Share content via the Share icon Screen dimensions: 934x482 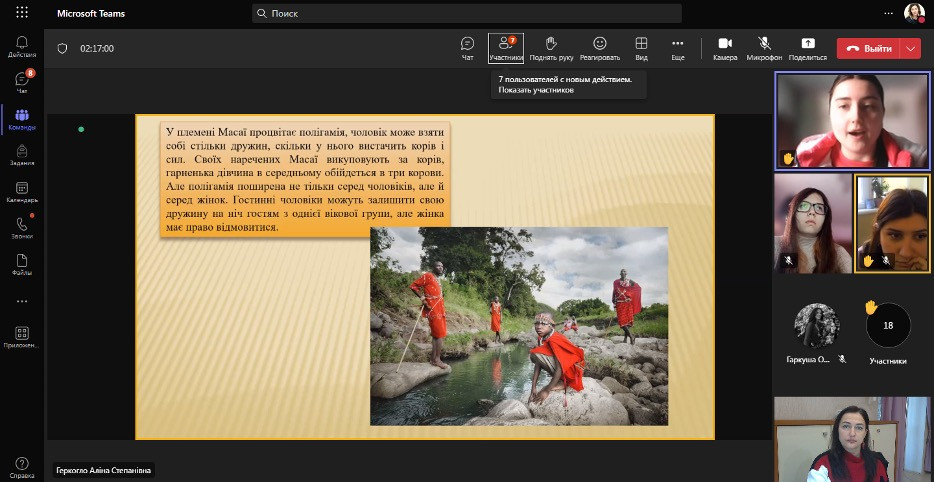[x=807, y=47]
